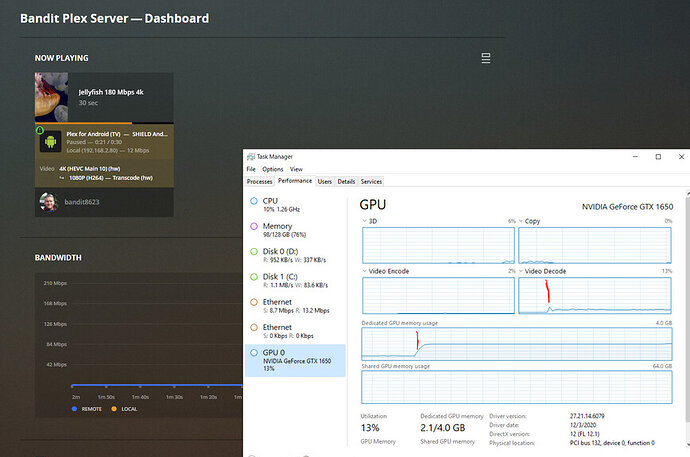Image resolution: width=690 pixels, height=457 pixels.
Task: Maximize the Task Manager window
Action: tap(658, 157)
